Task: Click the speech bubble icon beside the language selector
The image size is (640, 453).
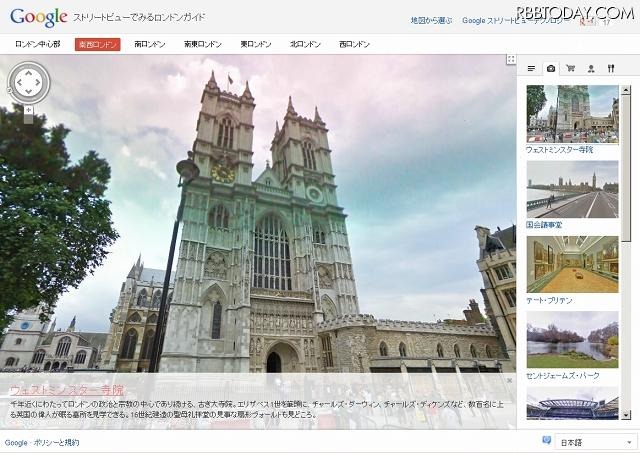Action: 547,440
